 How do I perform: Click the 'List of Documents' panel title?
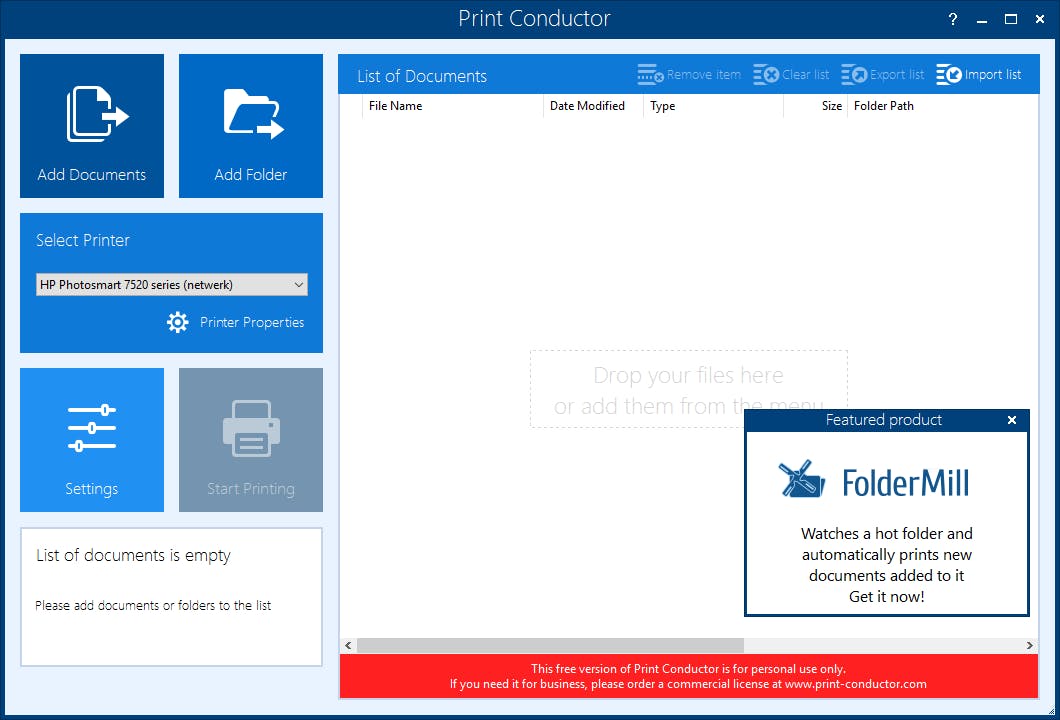tap(422, 76)
